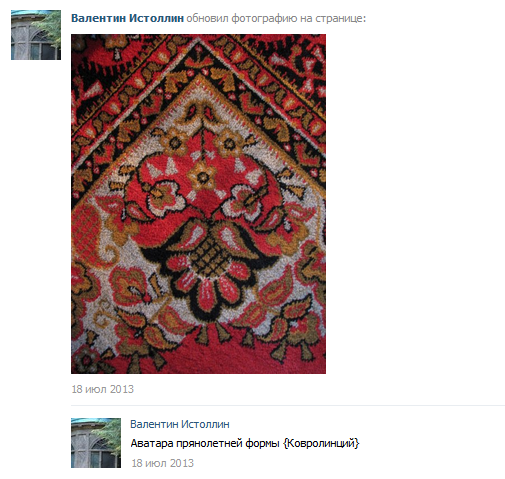Open the comment author's small avatar

coord(96,443)
